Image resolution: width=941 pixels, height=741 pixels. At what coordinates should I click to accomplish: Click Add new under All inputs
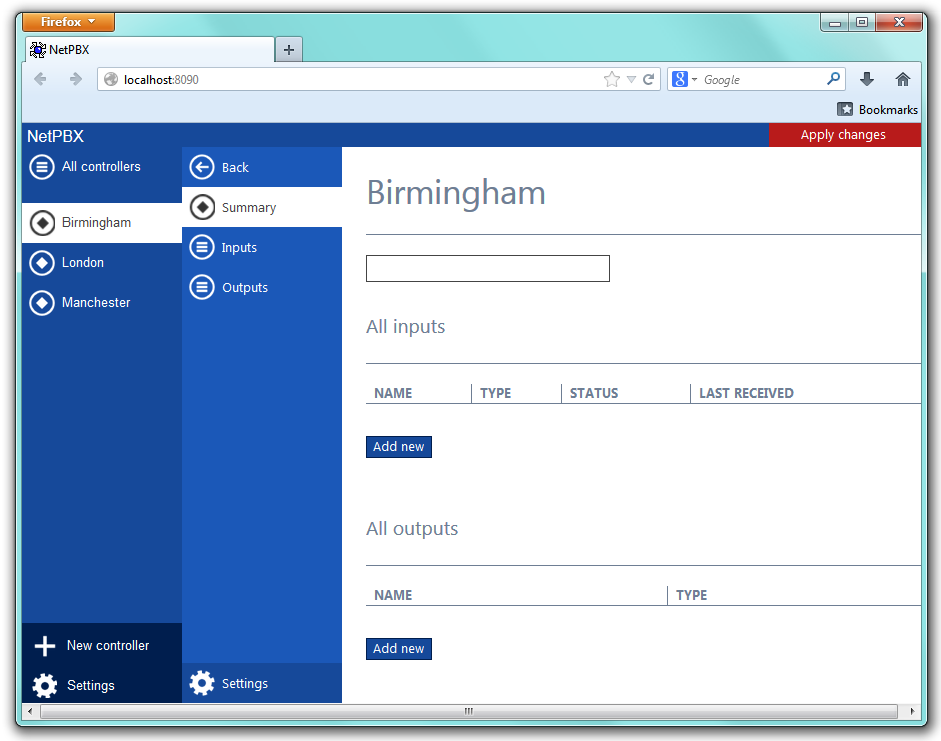[x=399, y=447]
